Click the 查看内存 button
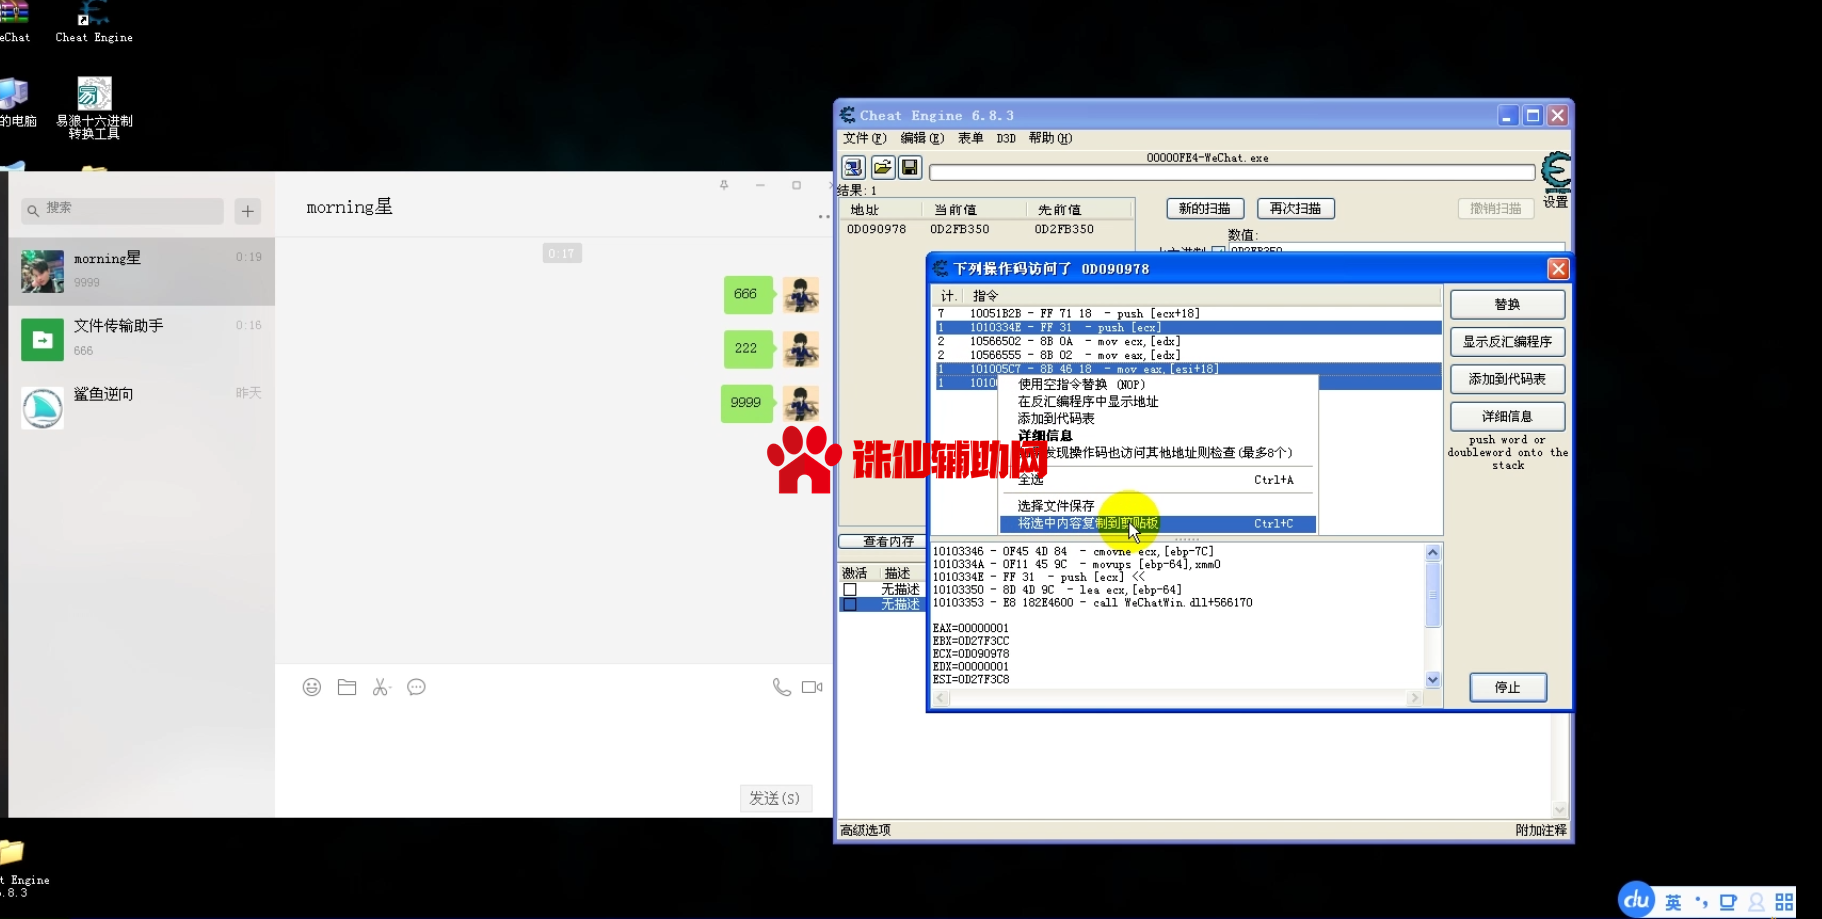Viewport: 1822px width, 919px height. (x=883, y=541)
